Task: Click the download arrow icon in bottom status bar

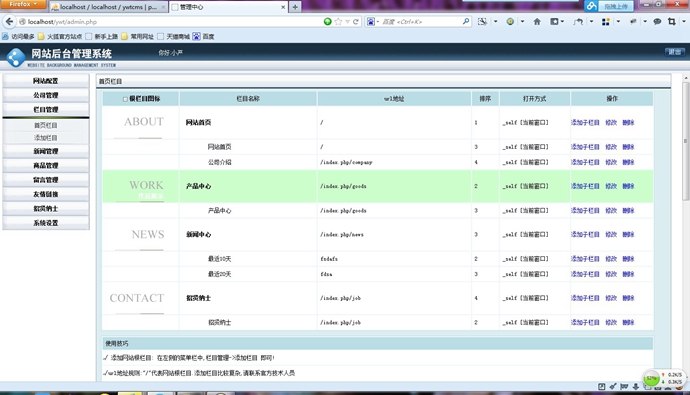Action: click(635, 387)
